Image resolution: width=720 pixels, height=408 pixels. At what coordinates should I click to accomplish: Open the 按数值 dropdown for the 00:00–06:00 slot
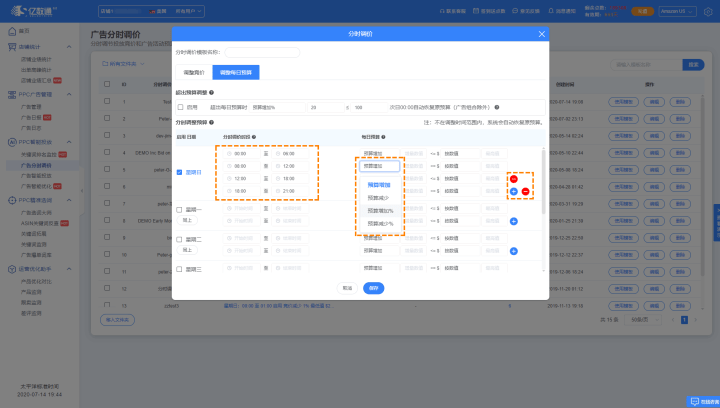pos(461,154)
